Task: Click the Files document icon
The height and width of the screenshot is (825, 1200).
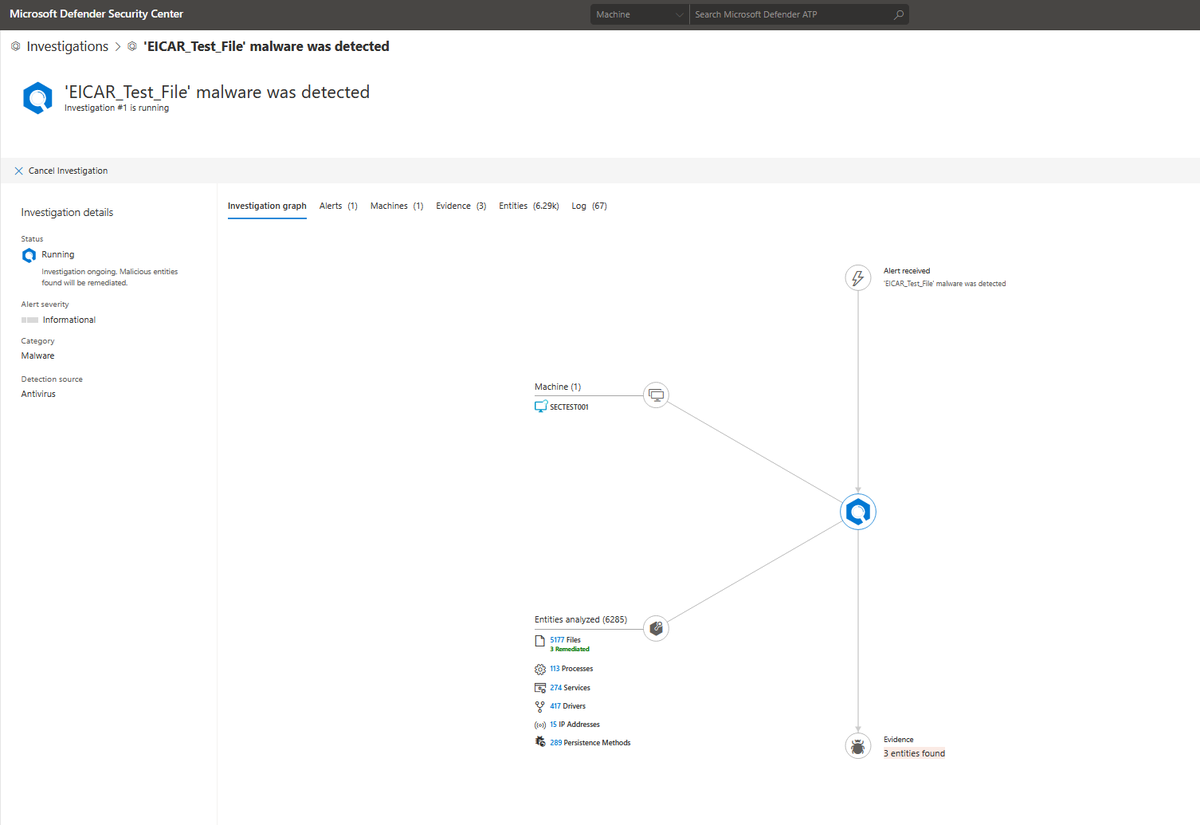Action: 540,641
